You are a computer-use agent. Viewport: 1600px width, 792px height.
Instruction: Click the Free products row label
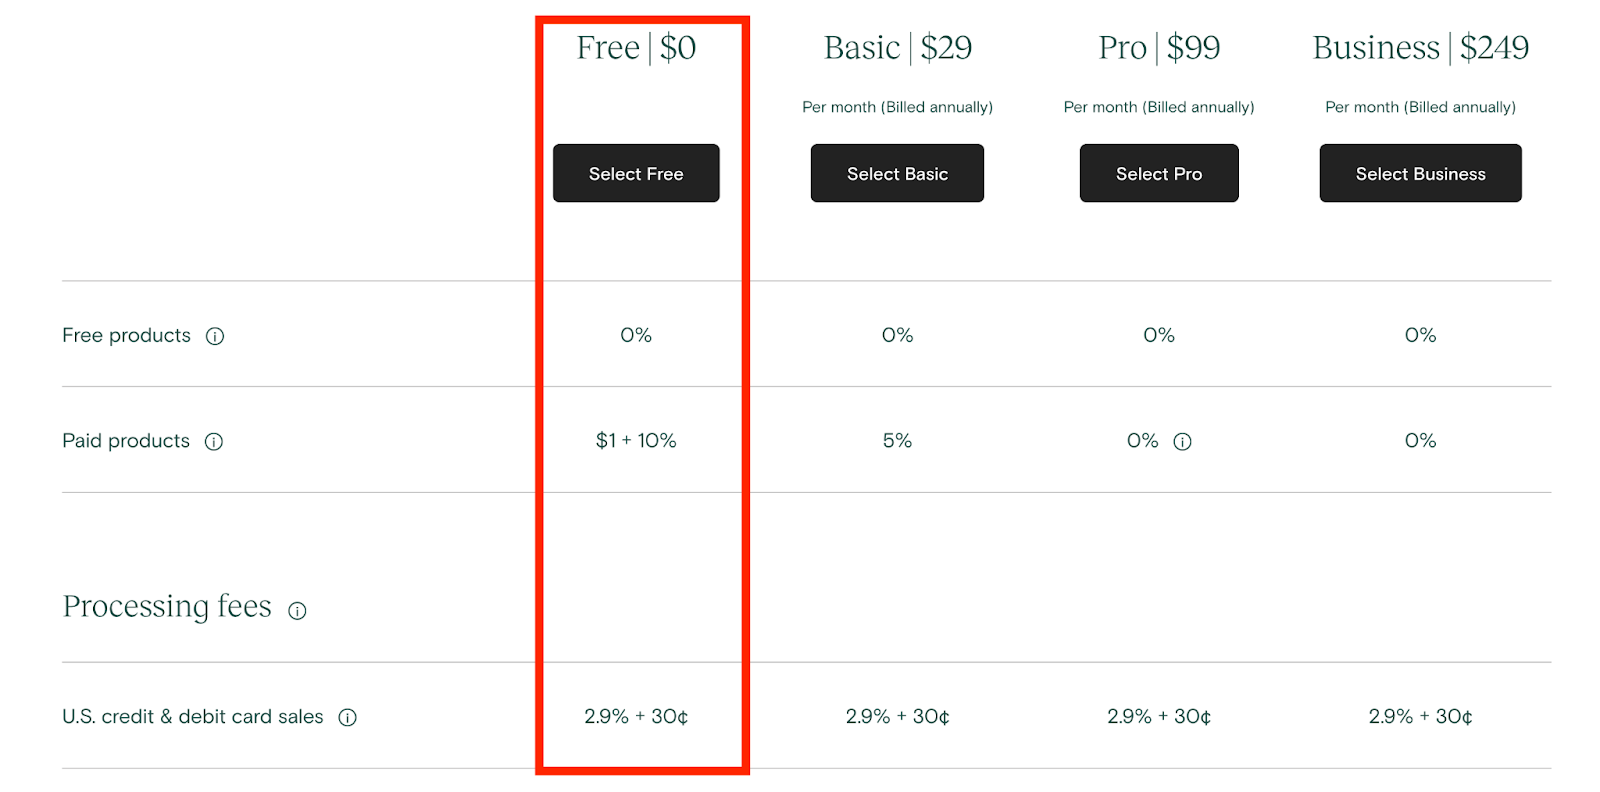(126, 336)
